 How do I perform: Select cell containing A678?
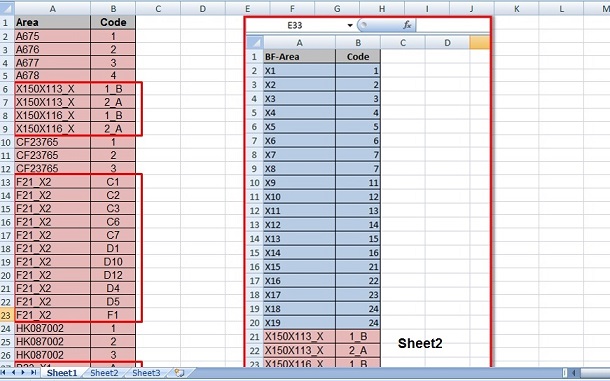click(53, 75)
